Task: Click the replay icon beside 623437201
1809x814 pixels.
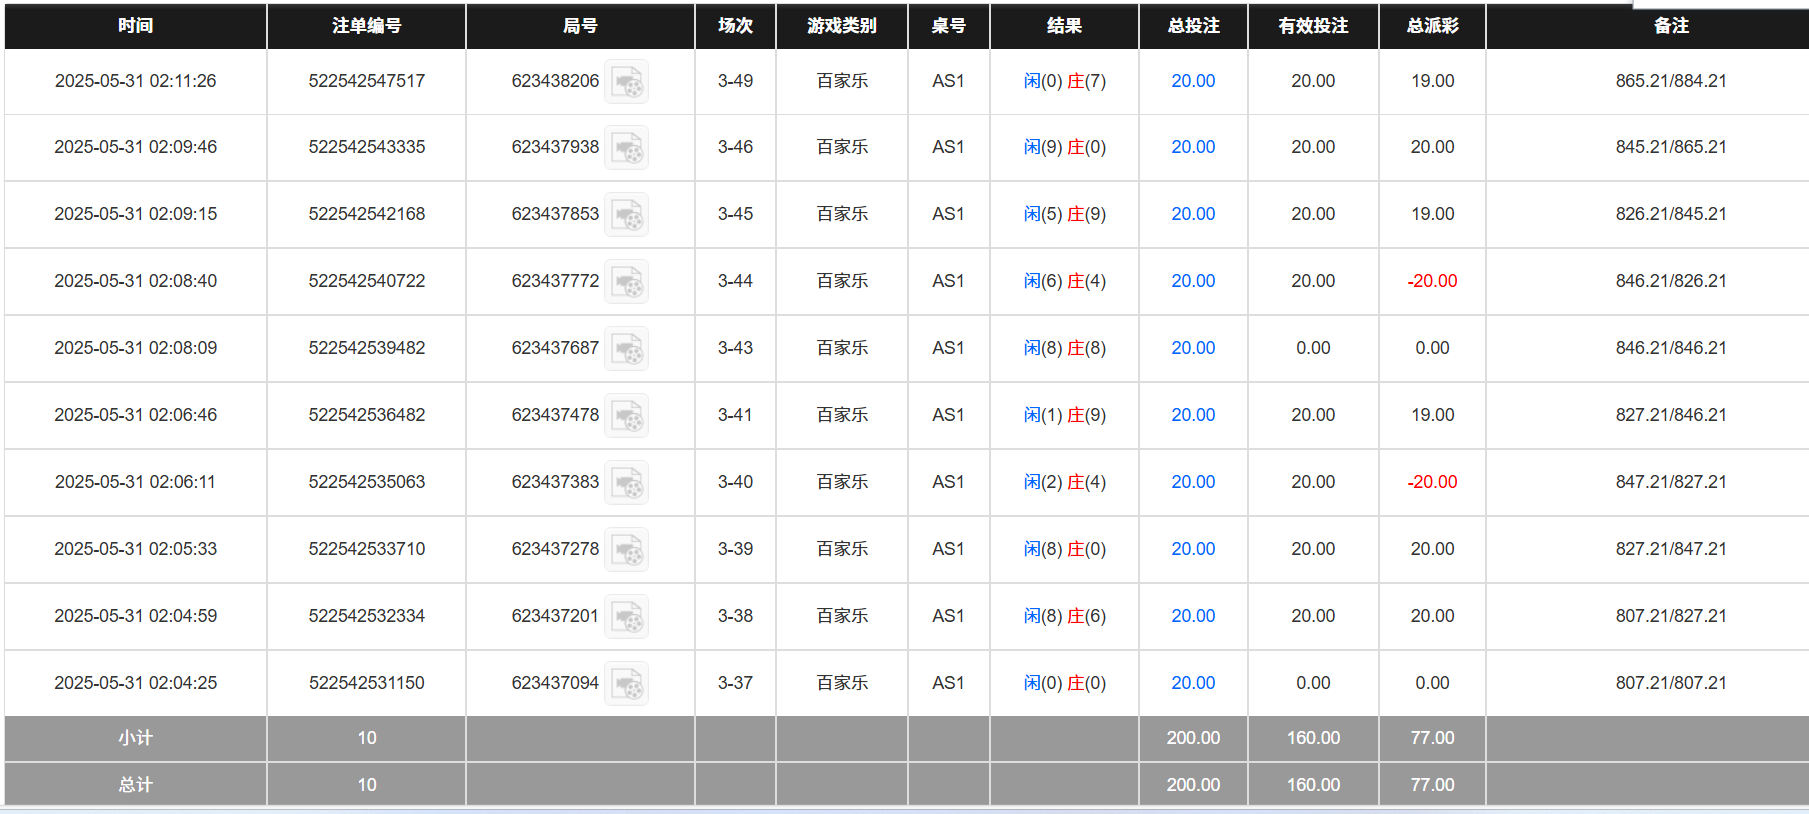Action: pos(627,617)
